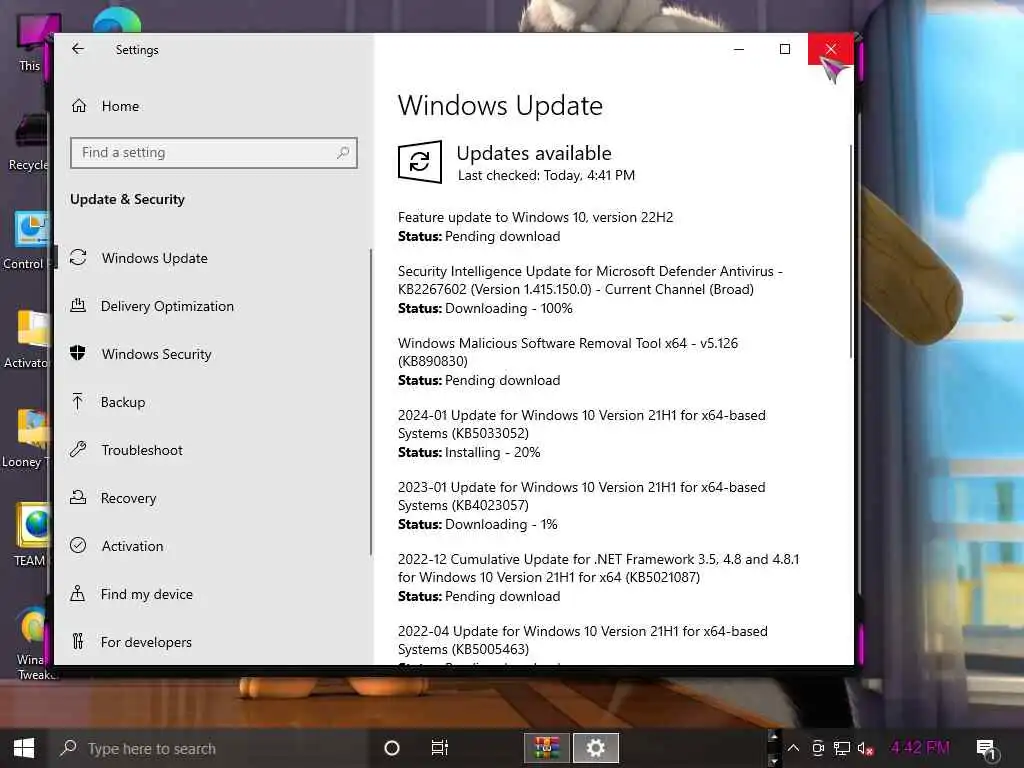The image size is (1024, 768).
Task: Select the Recycle Bin desktop icon
Action: [x=27, y=142]
